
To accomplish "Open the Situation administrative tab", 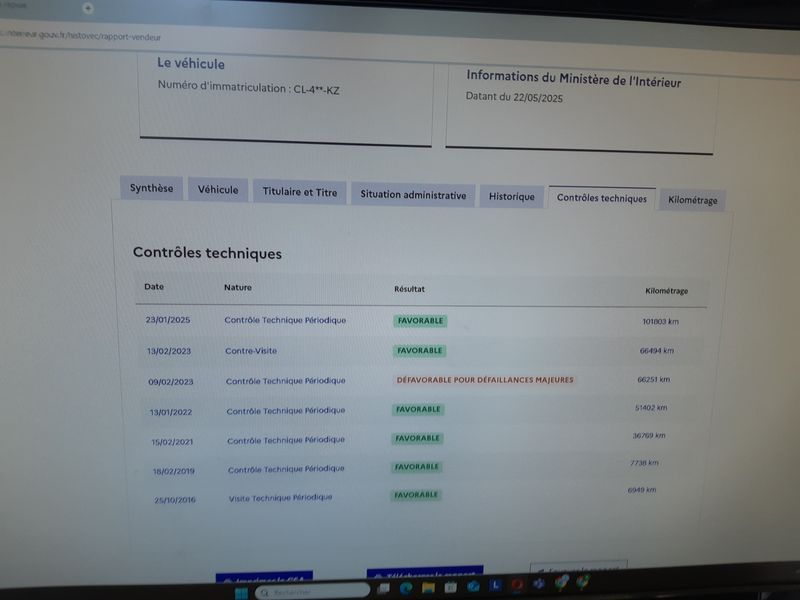I will 413,194.
